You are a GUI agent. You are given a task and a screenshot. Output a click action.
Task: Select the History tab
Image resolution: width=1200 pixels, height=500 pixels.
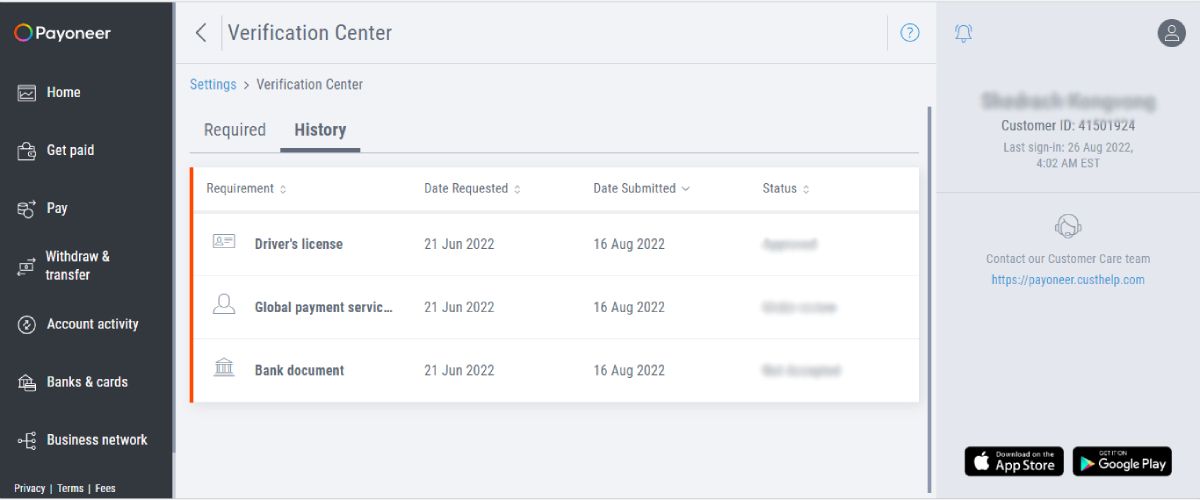click(320, 130)
